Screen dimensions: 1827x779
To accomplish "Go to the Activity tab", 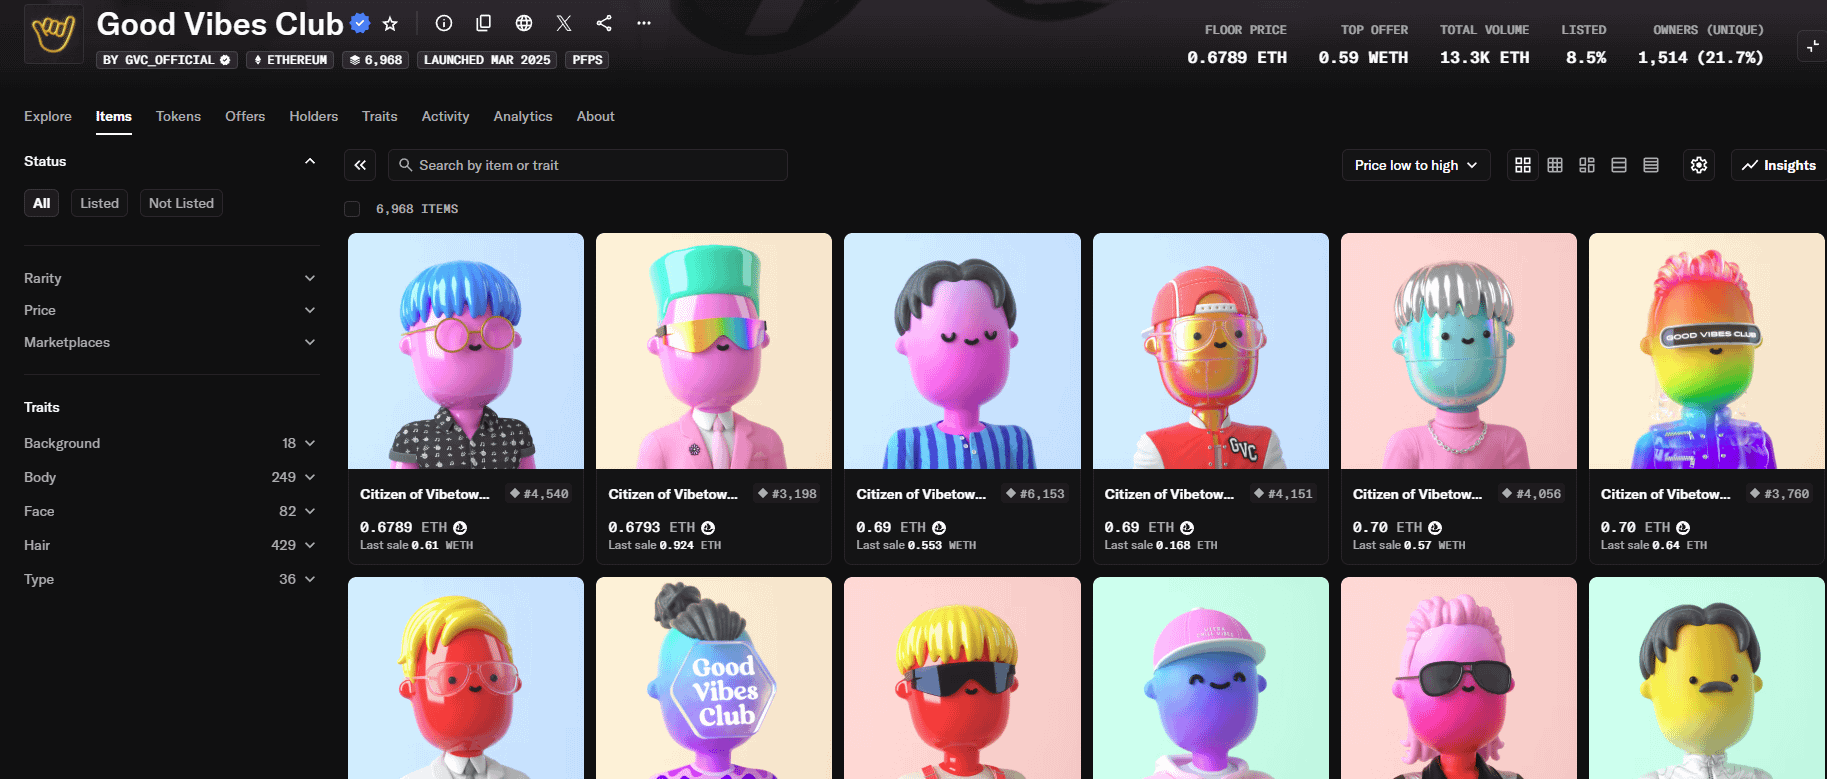I will click(445, 116).
